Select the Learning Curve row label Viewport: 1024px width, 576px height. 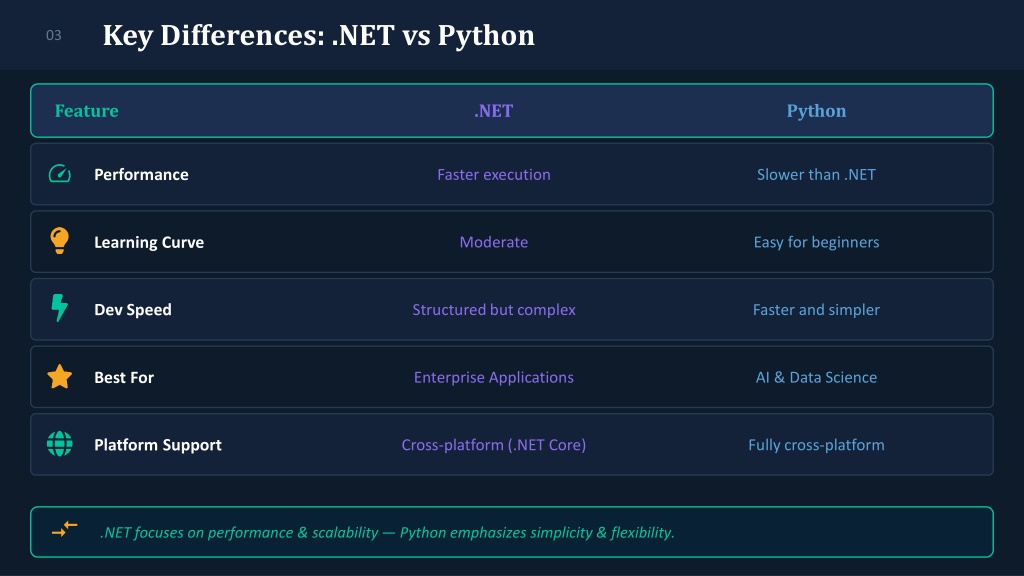(149, 242)
